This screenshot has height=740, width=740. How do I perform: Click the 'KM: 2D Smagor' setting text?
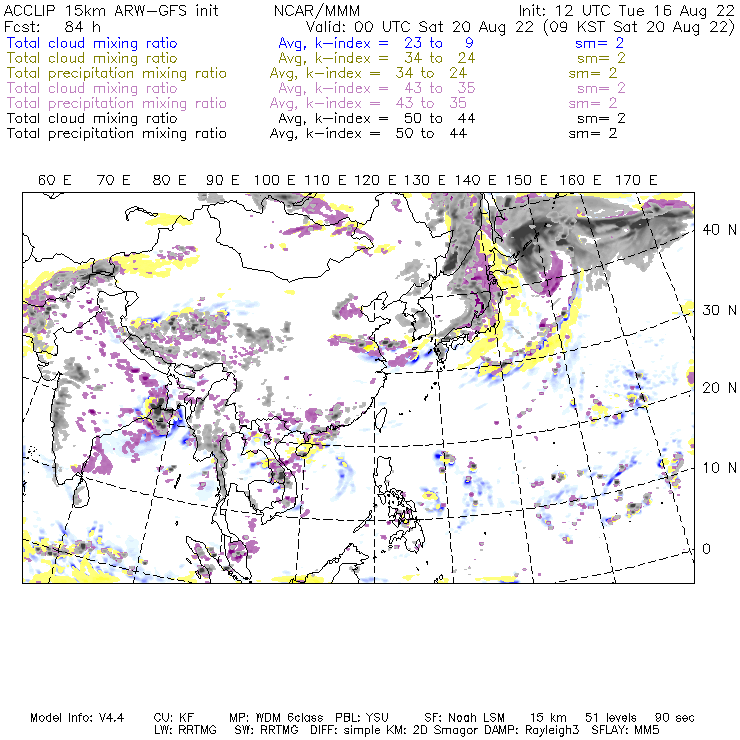coord(435,730)
